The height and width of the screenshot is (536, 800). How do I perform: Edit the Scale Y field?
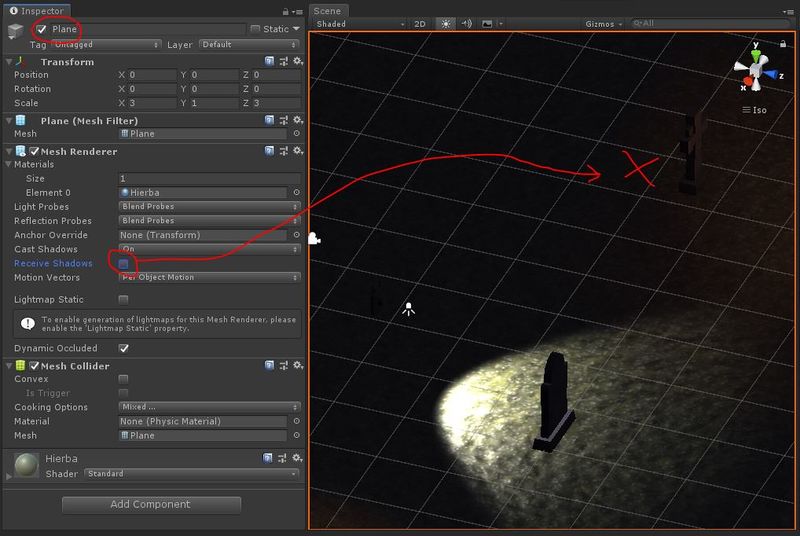coord(213,103)
